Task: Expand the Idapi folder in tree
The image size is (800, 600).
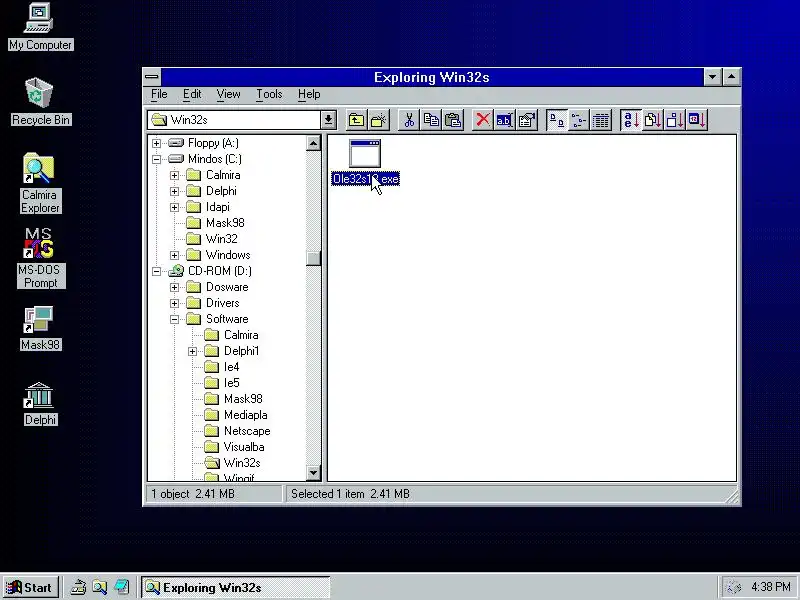Action: (174, 207)
